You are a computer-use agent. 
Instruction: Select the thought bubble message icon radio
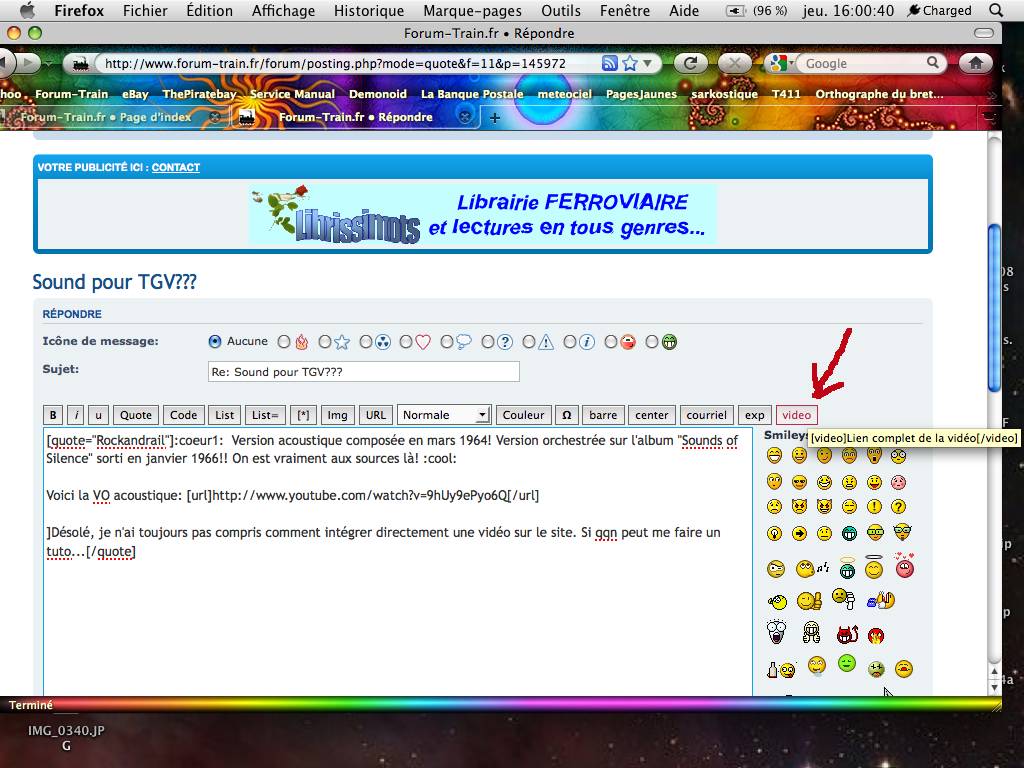[447, 342]
